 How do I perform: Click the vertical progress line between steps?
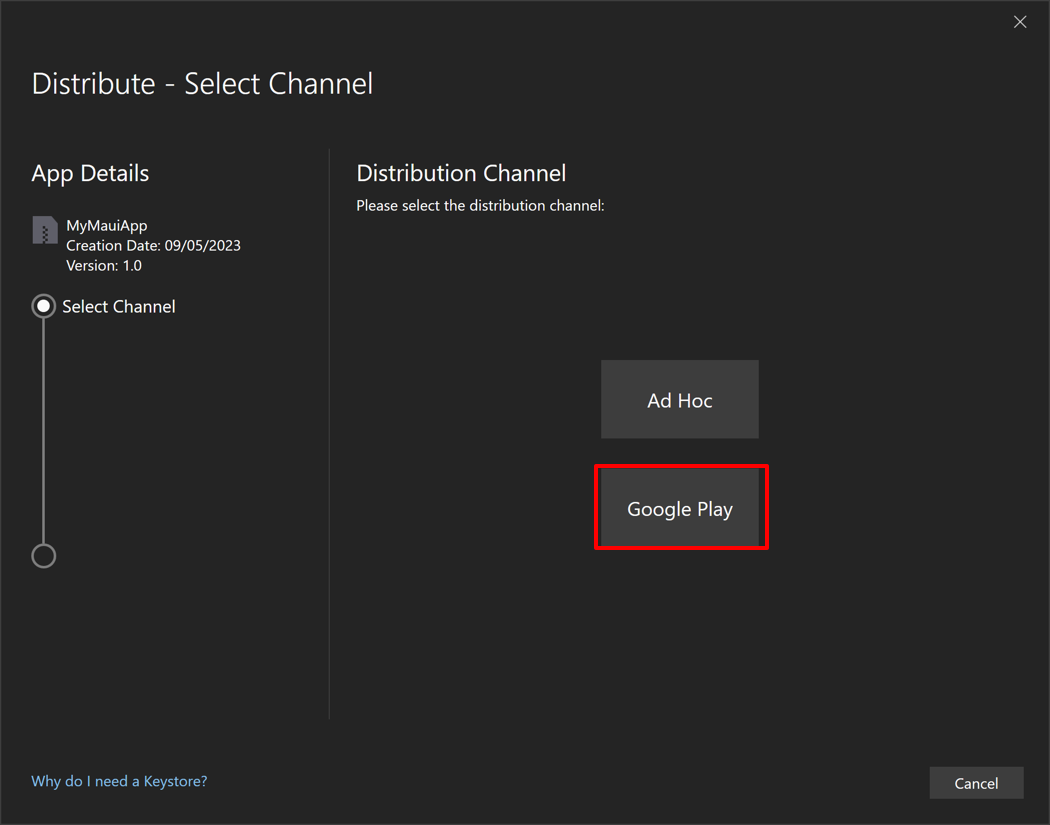(x=43, y=430)
